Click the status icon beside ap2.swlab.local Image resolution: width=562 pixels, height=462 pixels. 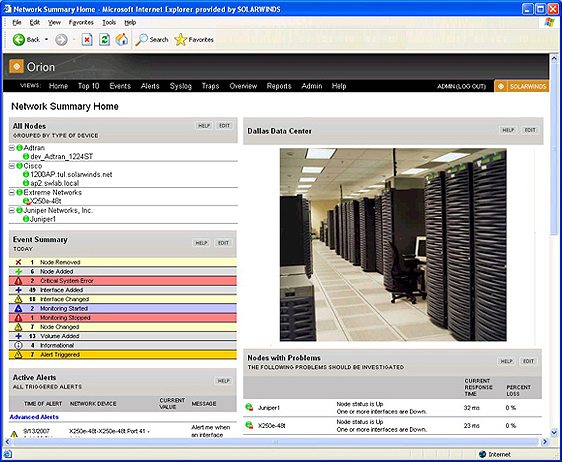point(26,183)
